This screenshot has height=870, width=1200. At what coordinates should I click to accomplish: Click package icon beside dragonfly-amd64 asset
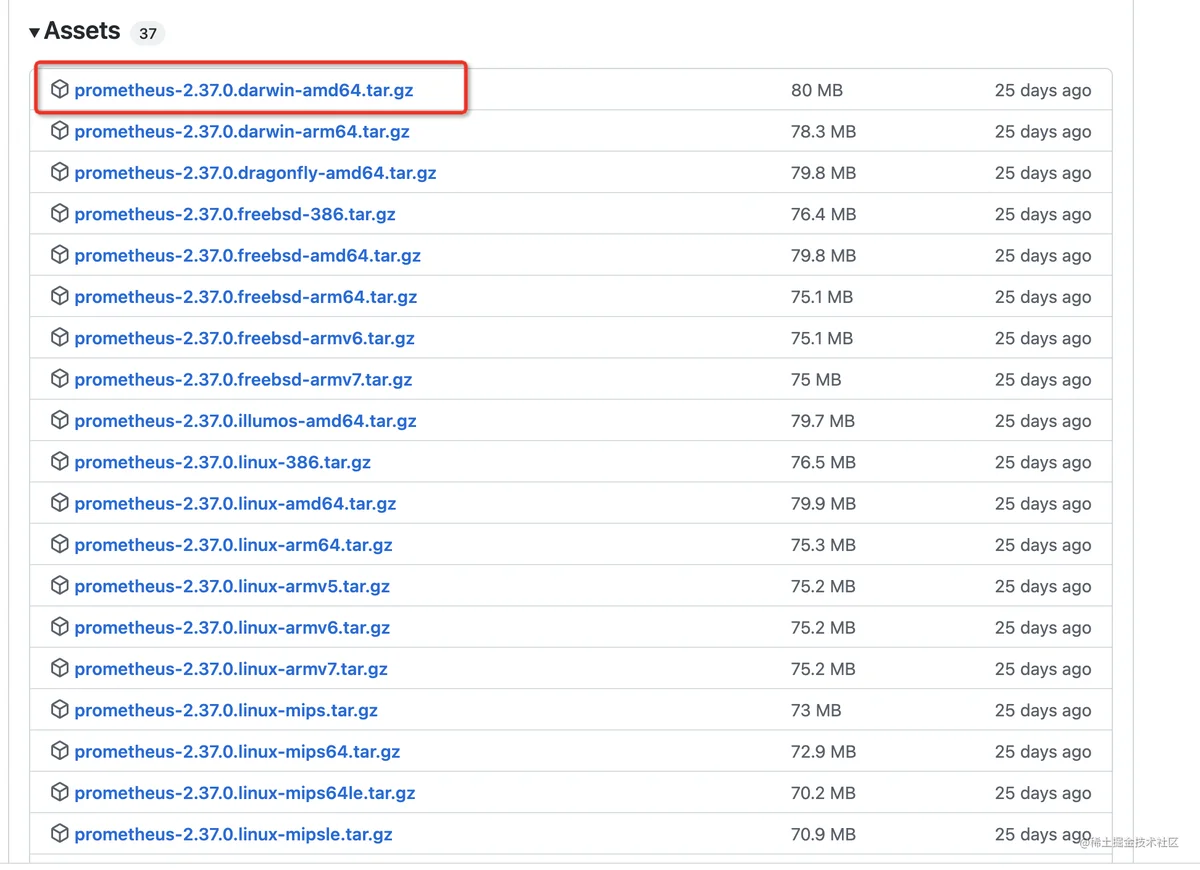click(x=60, y=172)
